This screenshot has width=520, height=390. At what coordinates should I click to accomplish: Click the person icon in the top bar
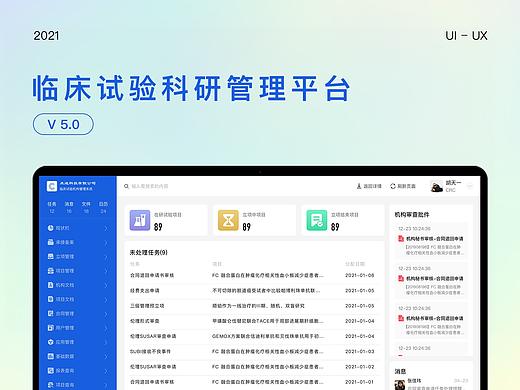(x=359, y=186)
